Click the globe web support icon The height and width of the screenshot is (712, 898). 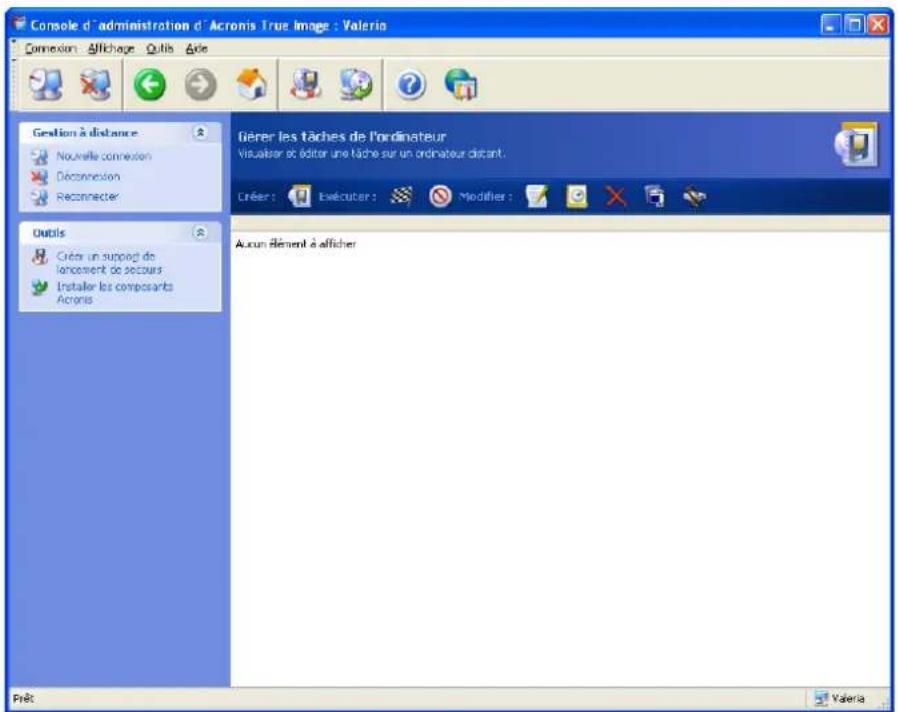pyautogui.click(x=461, y=85)
